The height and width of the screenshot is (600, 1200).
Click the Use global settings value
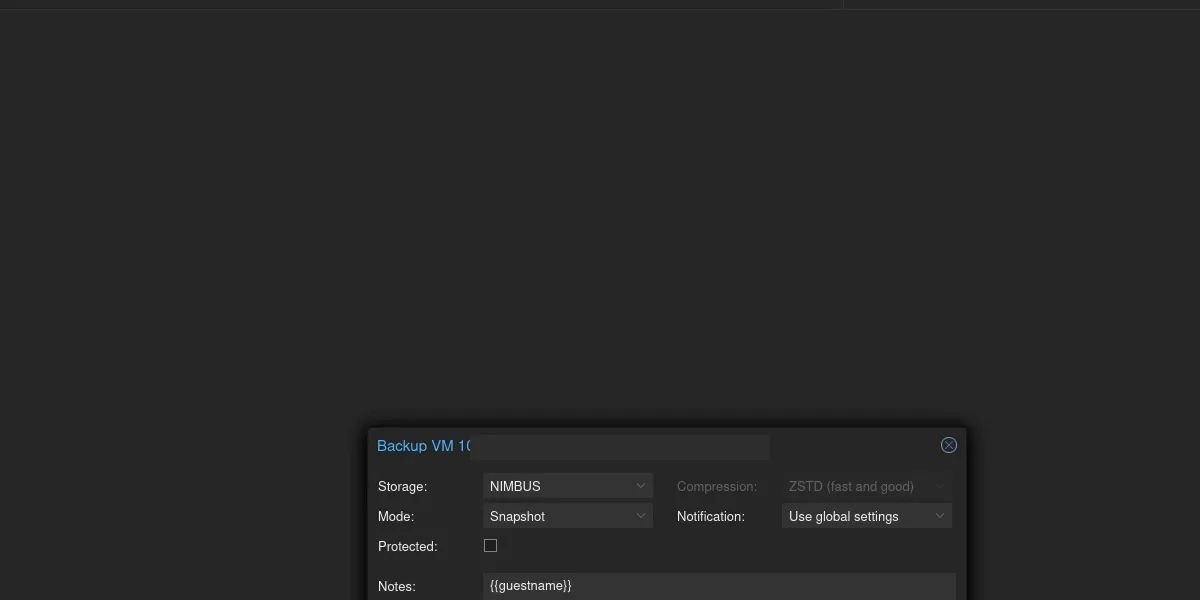[843, 516]
